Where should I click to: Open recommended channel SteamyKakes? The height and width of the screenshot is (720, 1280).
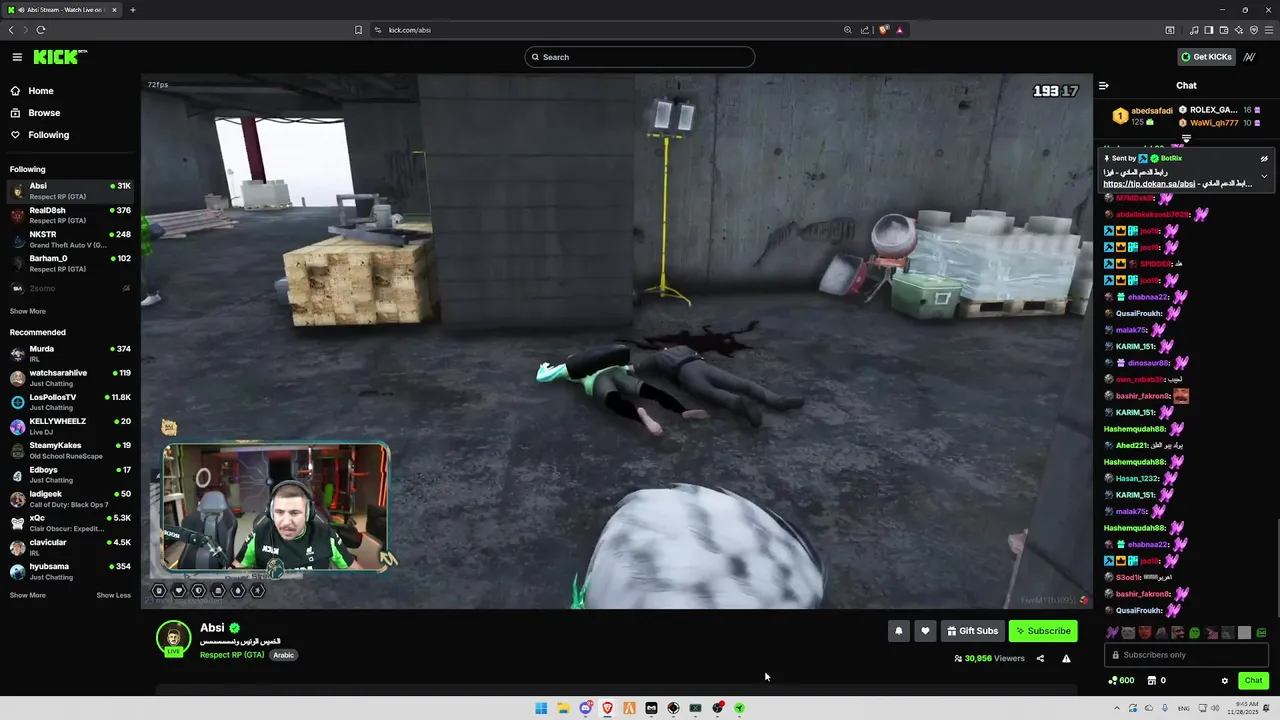[70, 450]
